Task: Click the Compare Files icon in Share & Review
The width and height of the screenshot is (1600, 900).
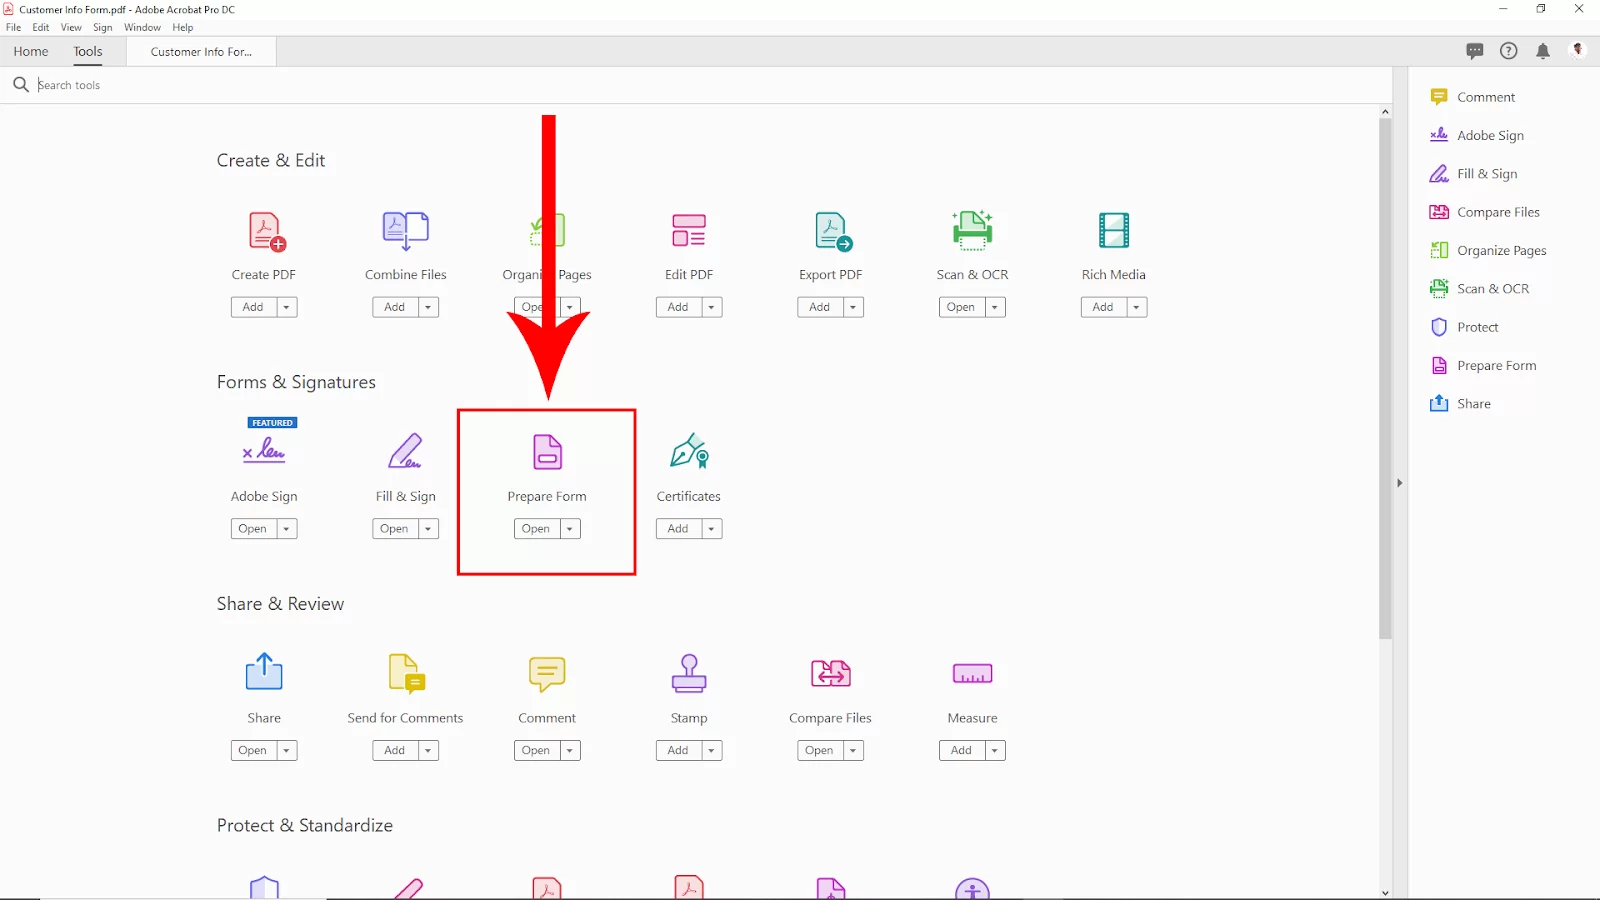Action: 831,673
